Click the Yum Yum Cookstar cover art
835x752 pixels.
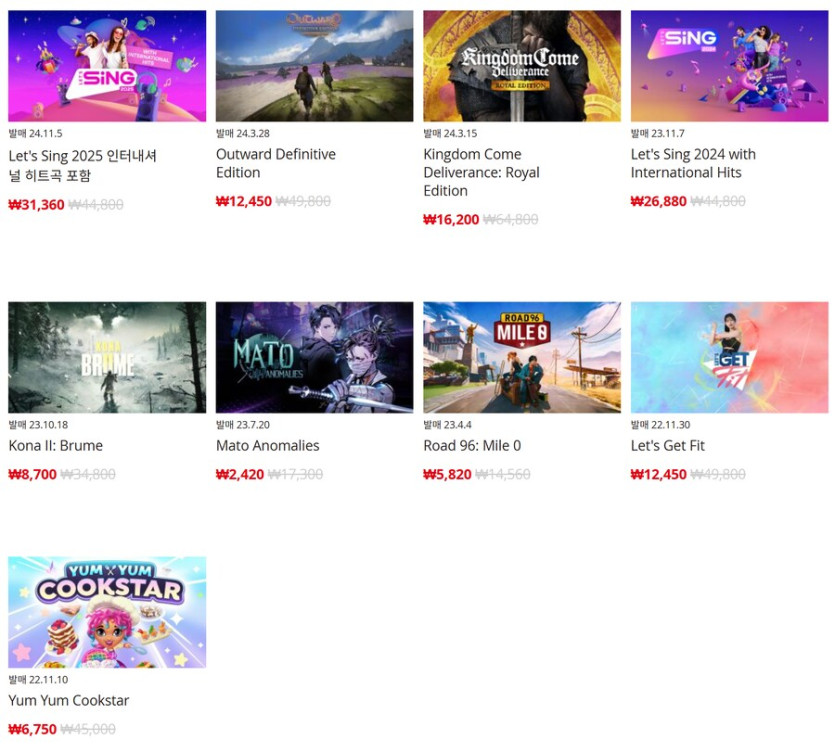tap(107, 612)
